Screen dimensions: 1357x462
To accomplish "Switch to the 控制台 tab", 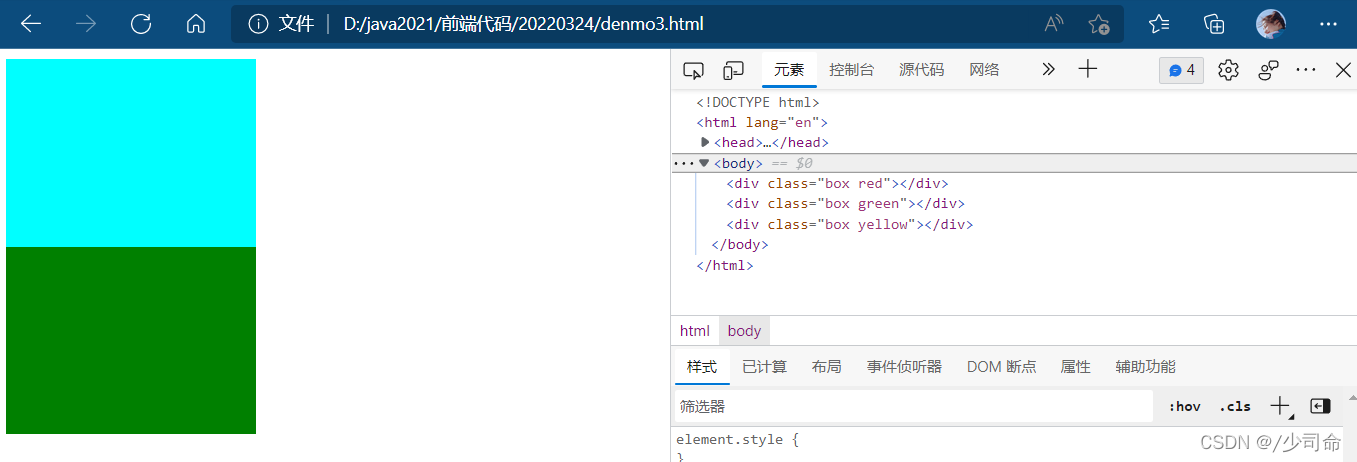I will tap(852, 70).
